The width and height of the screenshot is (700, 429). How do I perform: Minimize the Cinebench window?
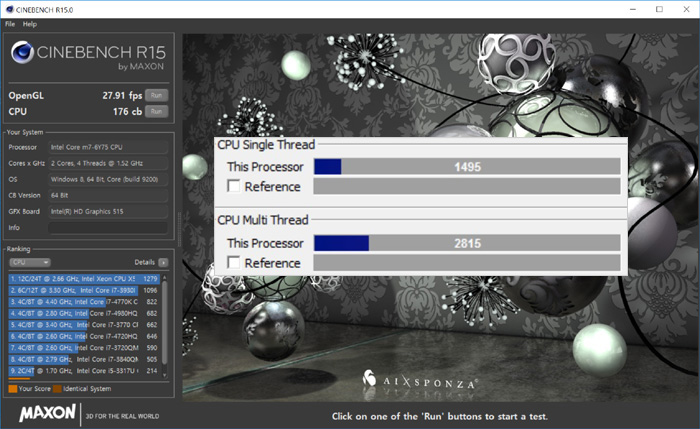pyautogui.click(x=633, y=9)
